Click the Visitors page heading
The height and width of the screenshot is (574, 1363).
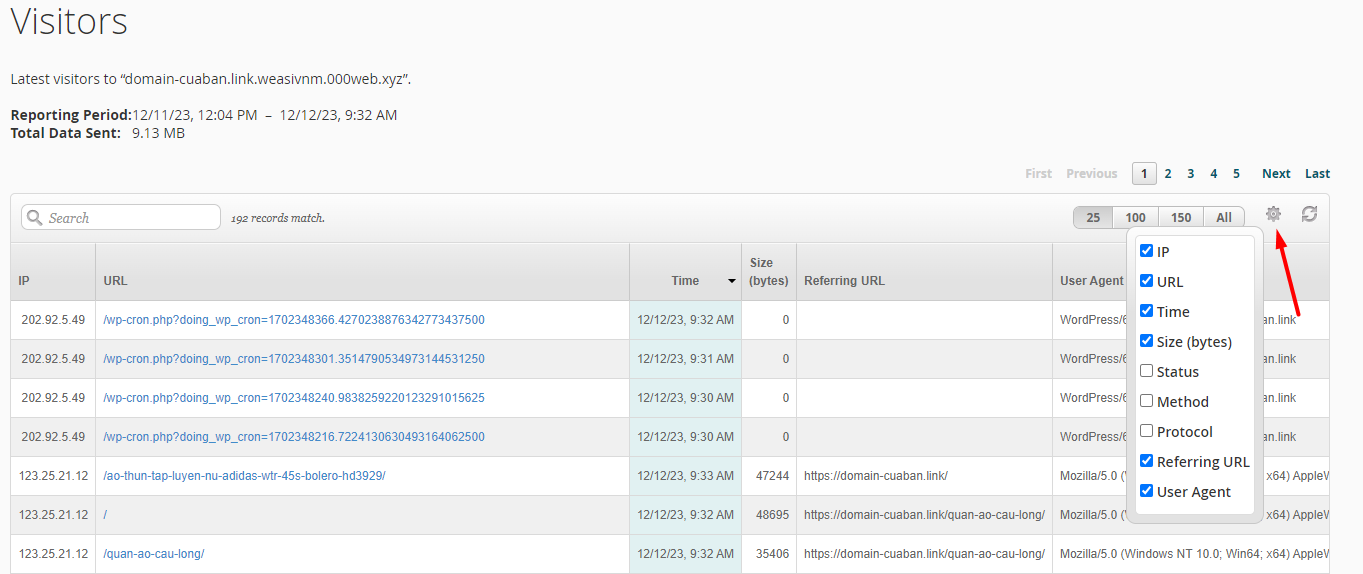point(69,21)
